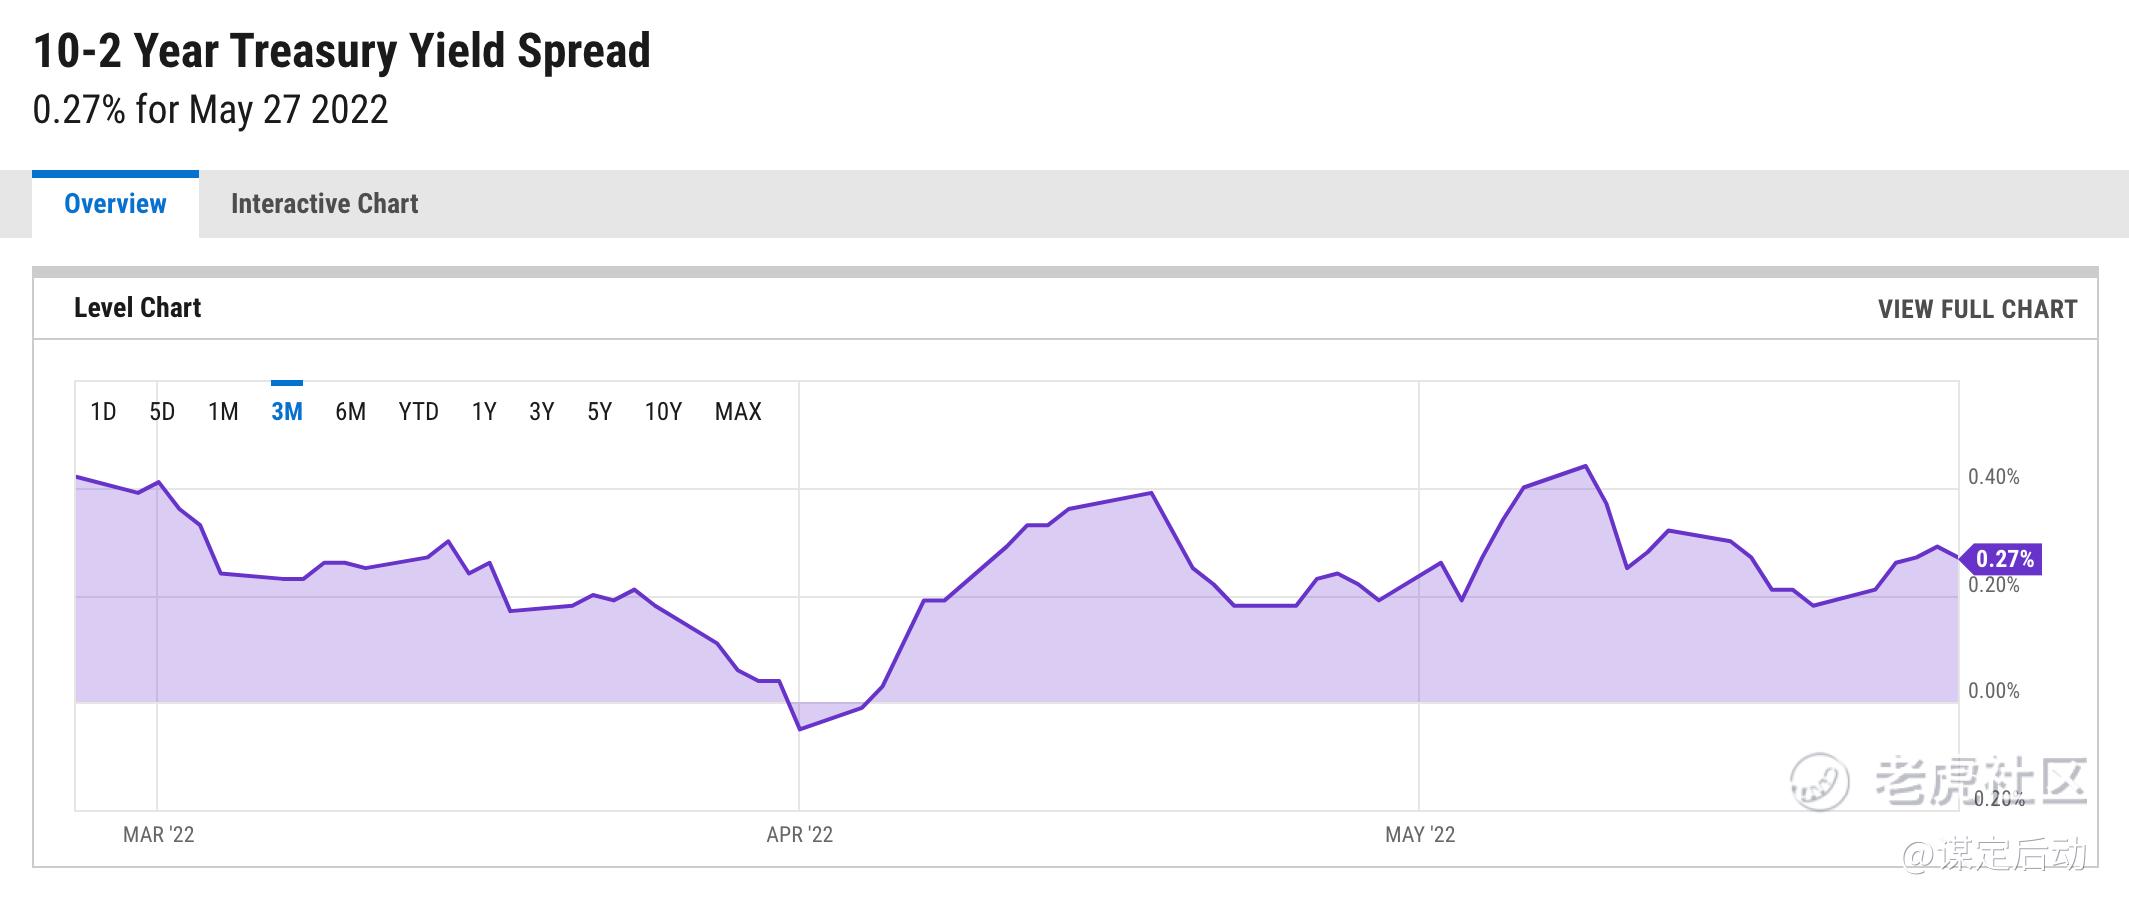This screenshot has height=904, width=2129.
Task: Switch to the Overview tab
Action: (x=115, y=204)
